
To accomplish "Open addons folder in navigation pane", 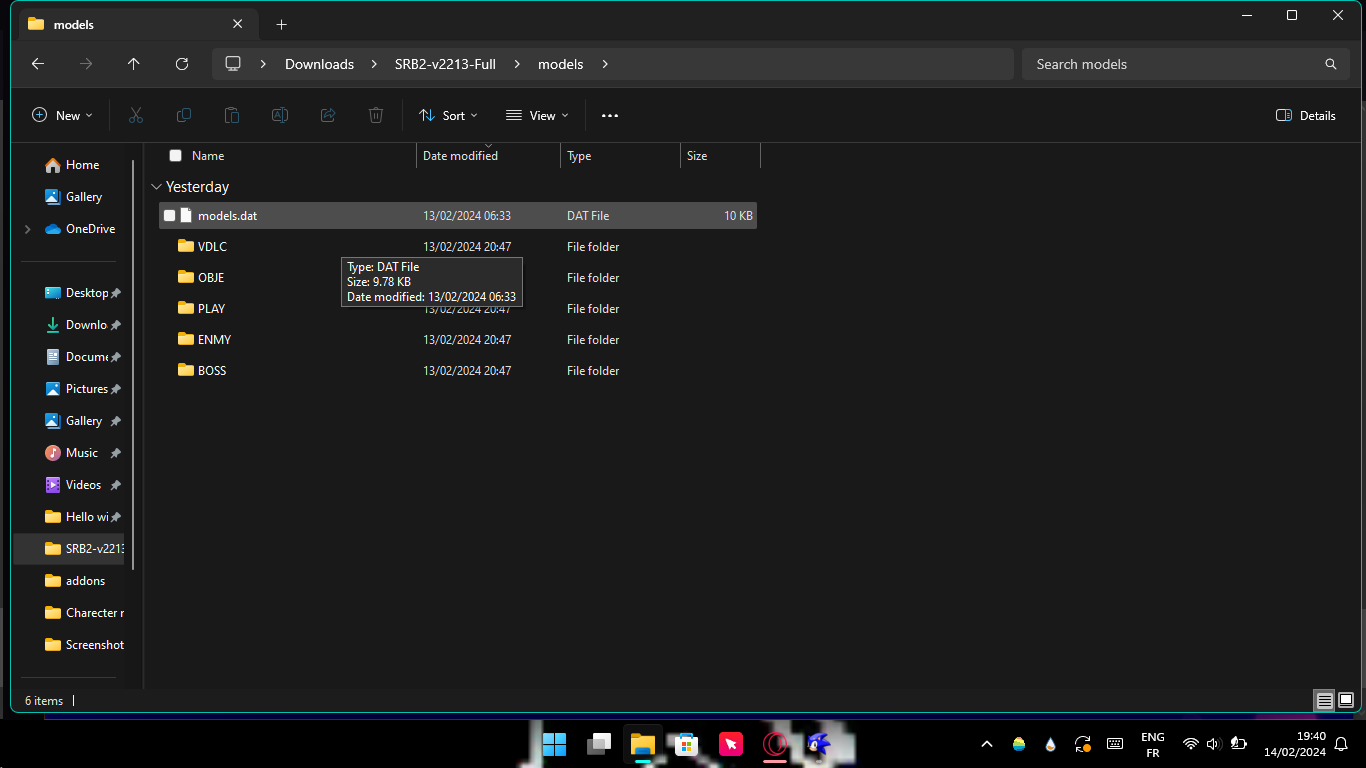I will (x=77, y=581).
